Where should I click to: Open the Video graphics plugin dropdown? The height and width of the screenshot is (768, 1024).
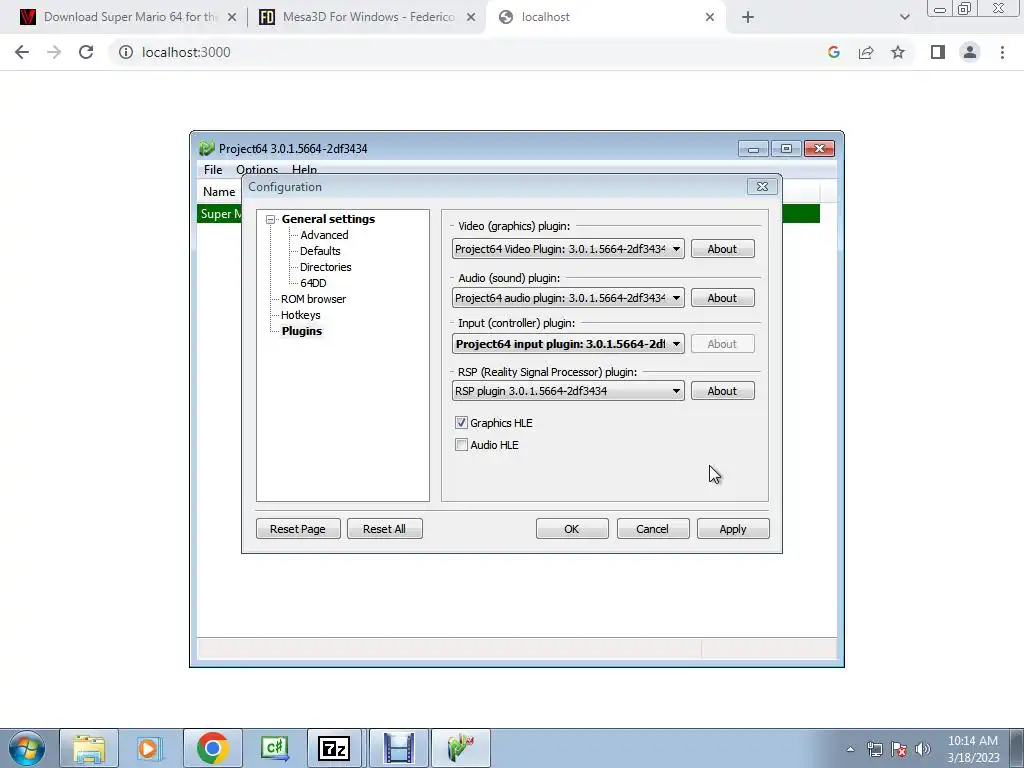(x=568, y=249)
